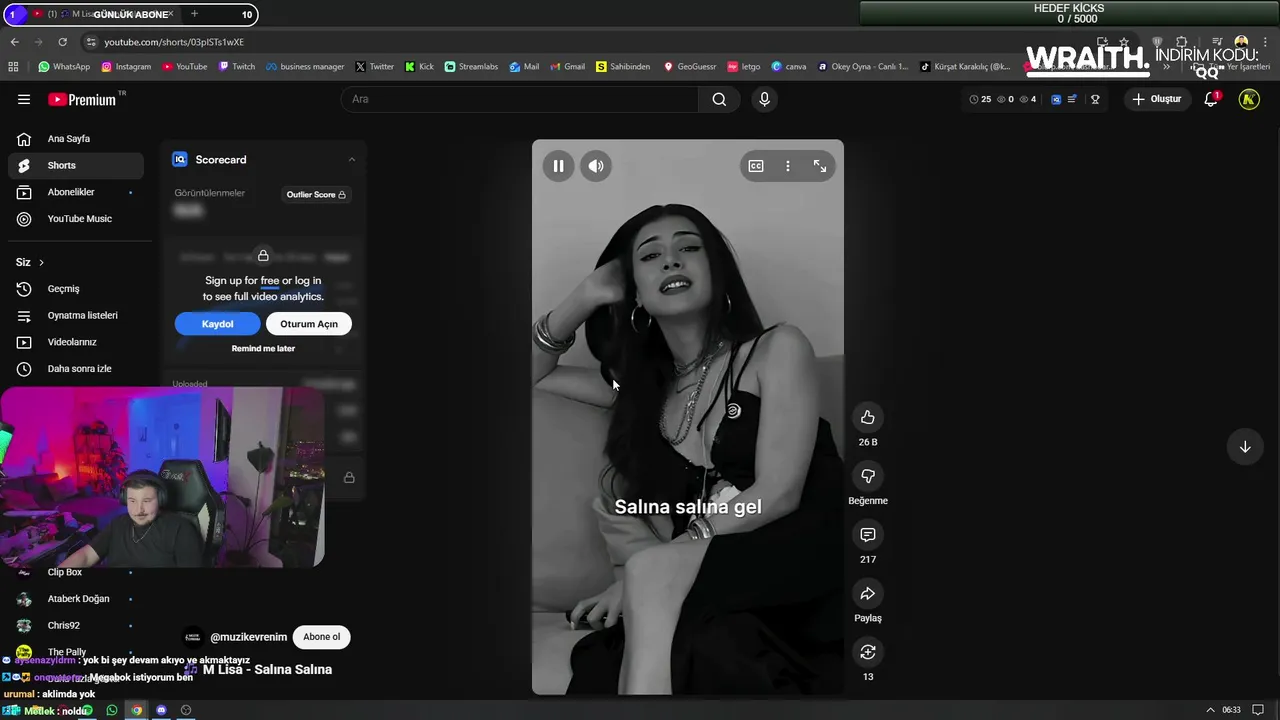Open the remix icon showing 13

tap(868, 652)
